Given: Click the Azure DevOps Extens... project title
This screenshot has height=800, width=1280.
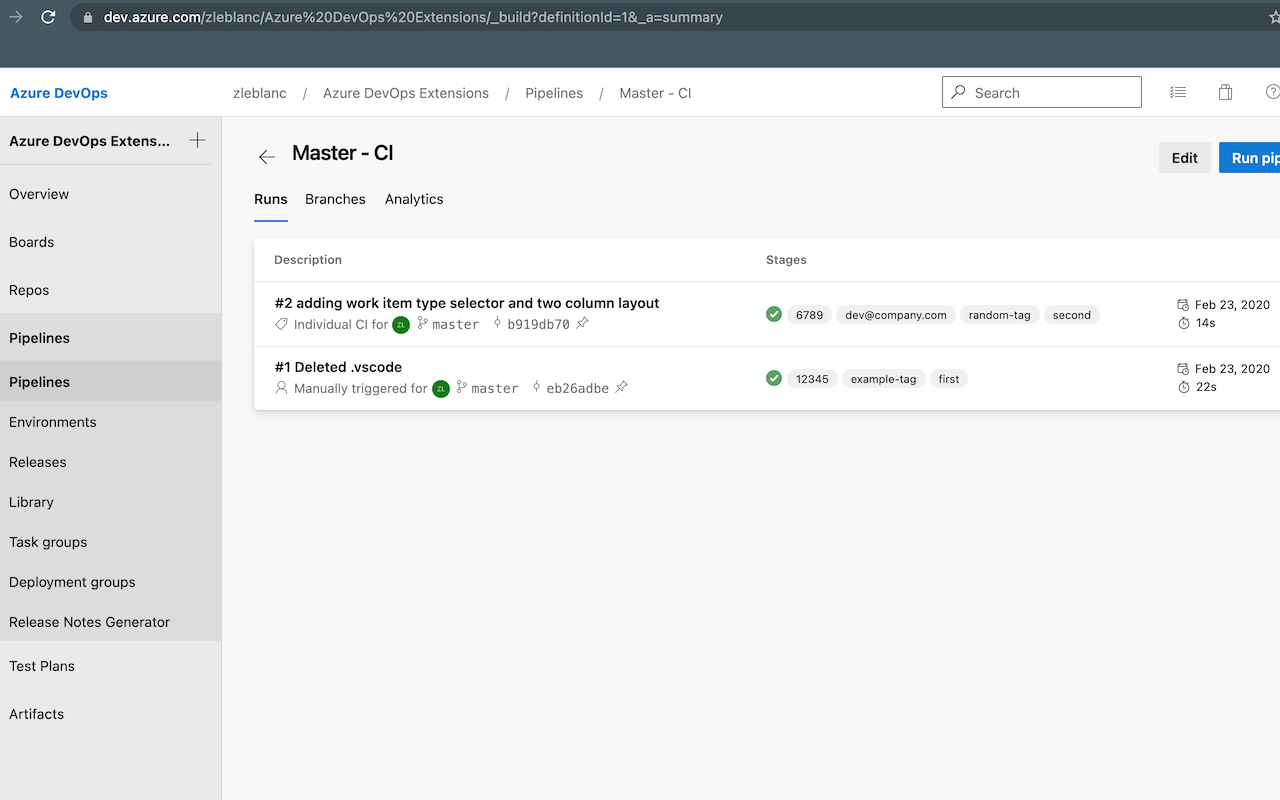Looking at the screenshot, I should coord(90,141).
